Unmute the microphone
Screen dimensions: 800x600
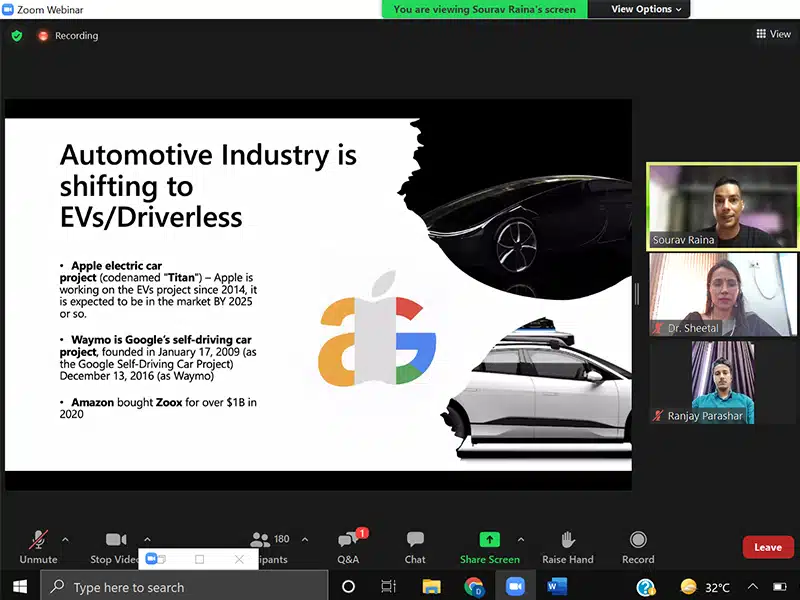pos(38,541)
